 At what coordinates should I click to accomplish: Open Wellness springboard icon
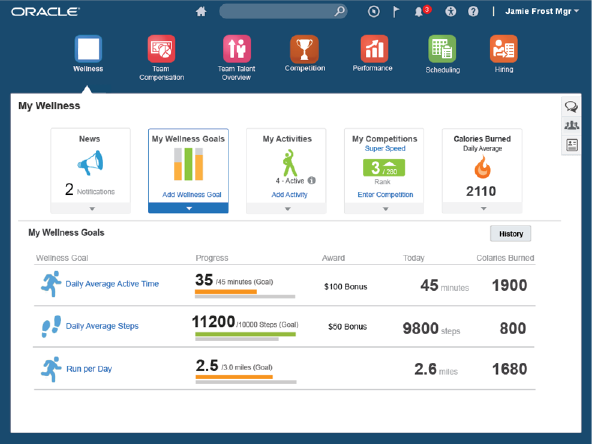tap(88, 49)
